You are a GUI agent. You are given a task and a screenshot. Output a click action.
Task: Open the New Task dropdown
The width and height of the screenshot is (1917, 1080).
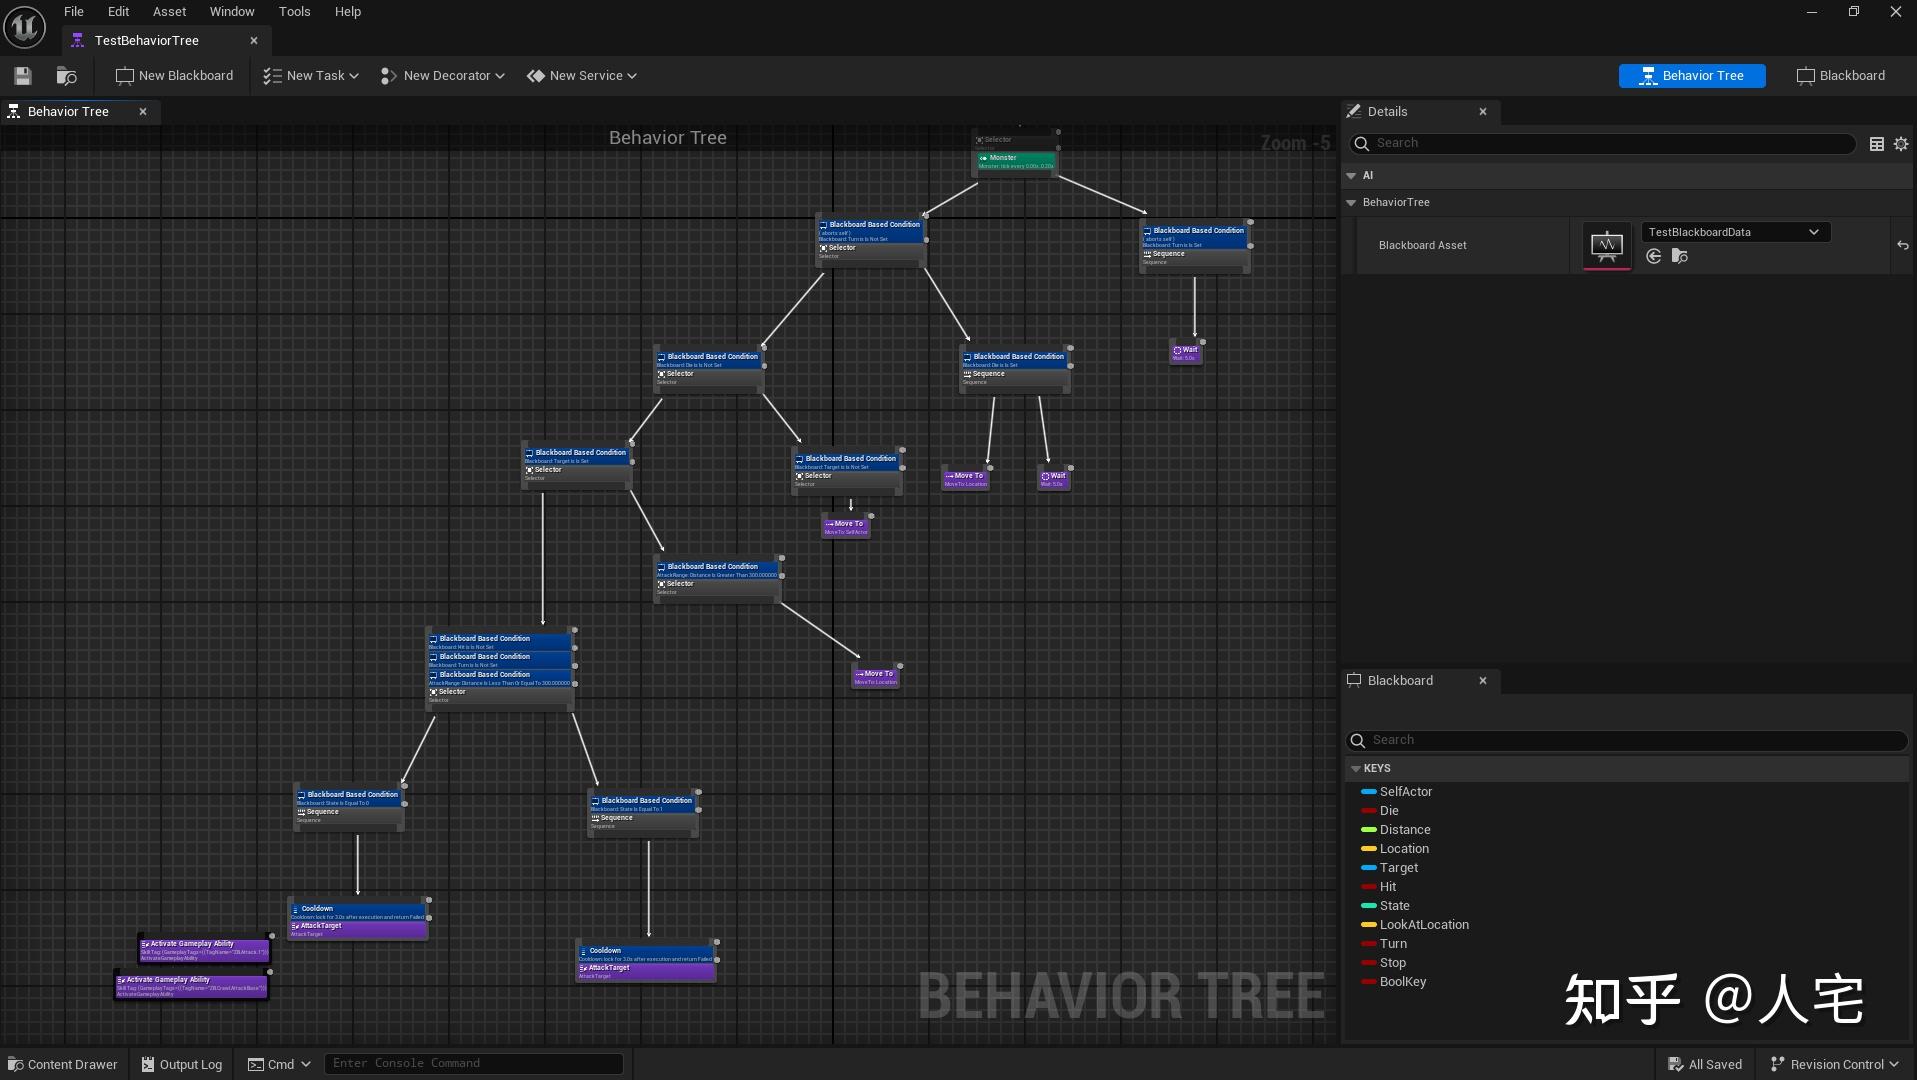point(310,76)
